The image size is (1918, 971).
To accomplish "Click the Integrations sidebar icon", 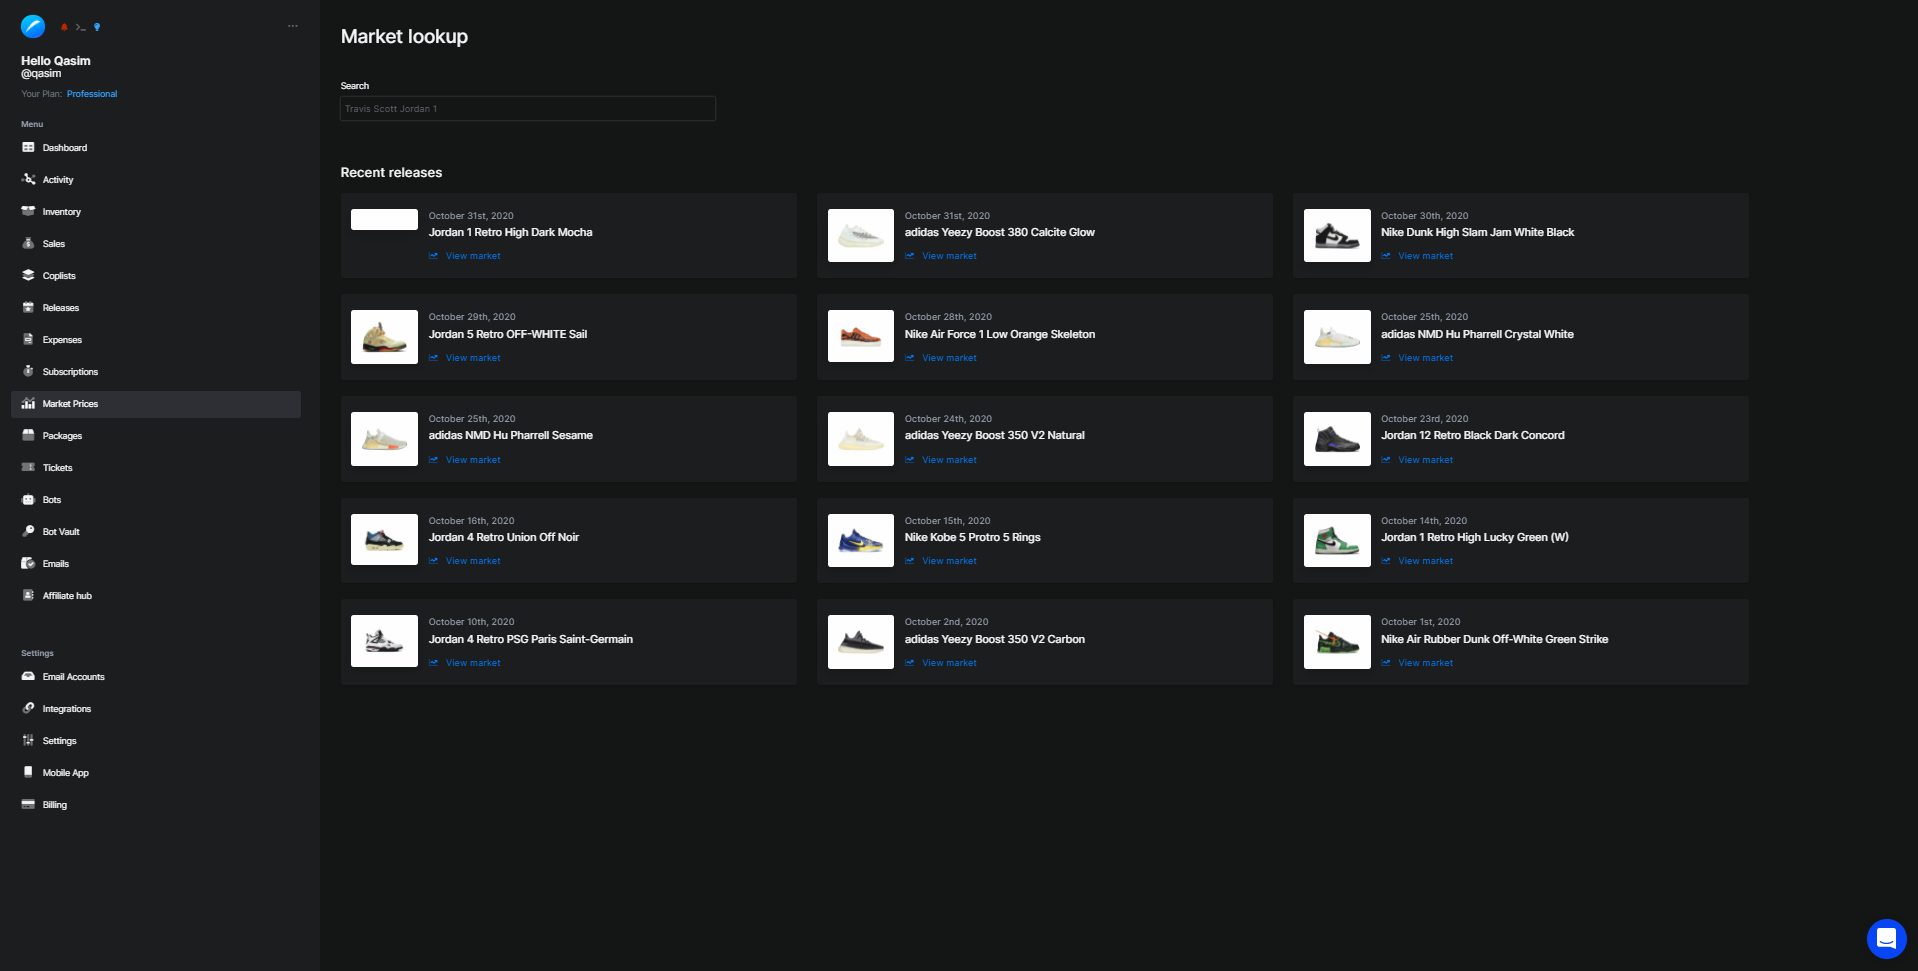I will click(x=29, y=708).
